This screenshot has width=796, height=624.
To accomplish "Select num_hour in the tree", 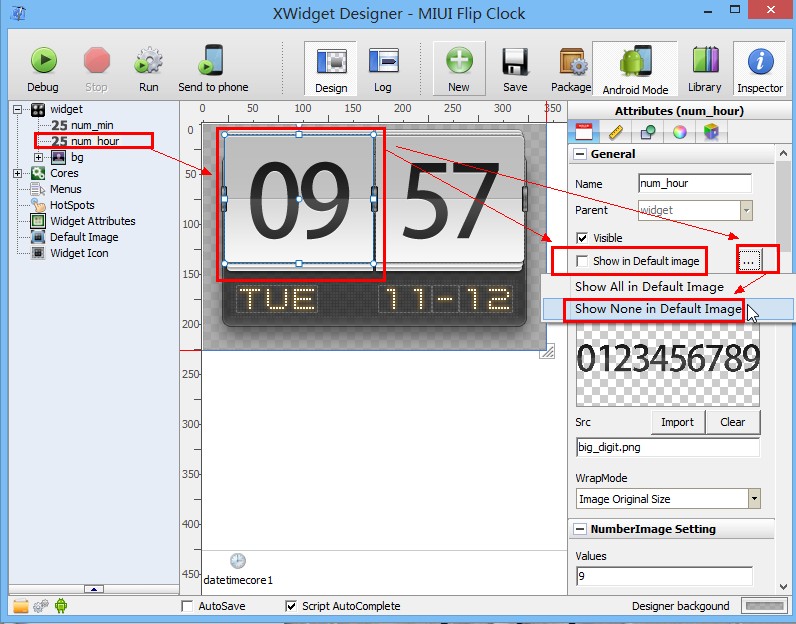I will 95,141.
